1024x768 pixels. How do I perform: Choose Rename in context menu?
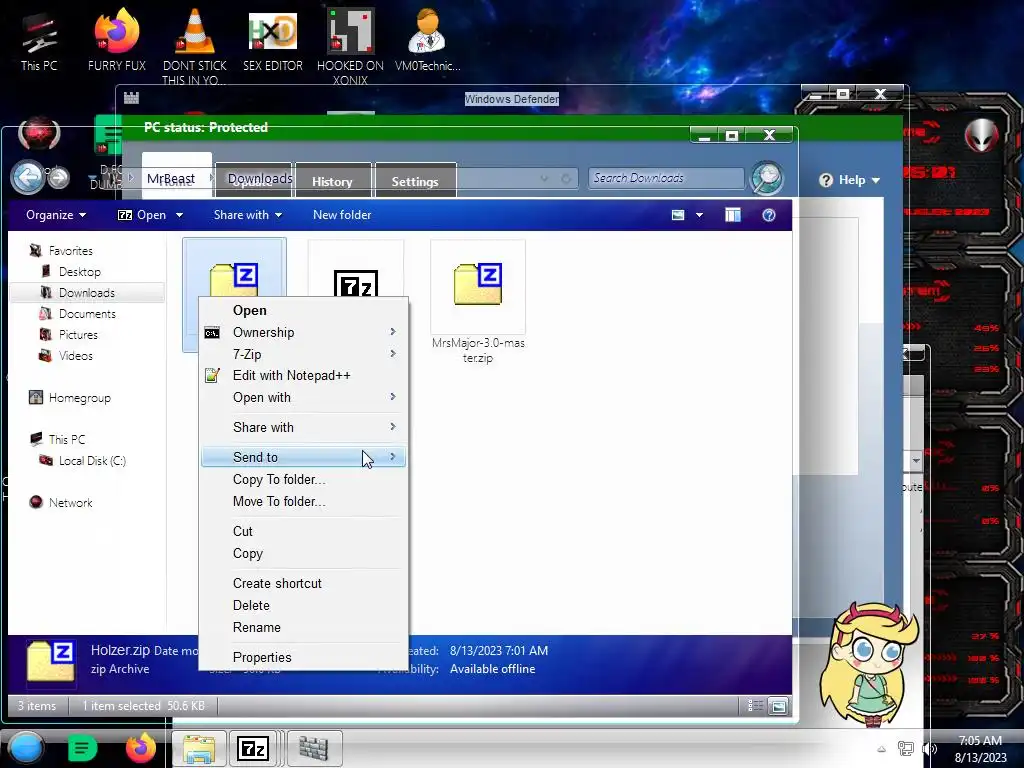coord(304,628)
